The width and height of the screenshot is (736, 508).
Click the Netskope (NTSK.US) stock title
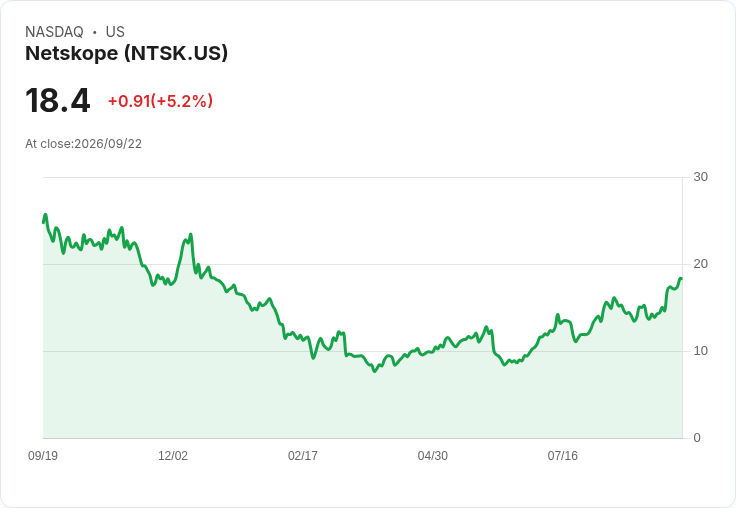coord(126,53)
